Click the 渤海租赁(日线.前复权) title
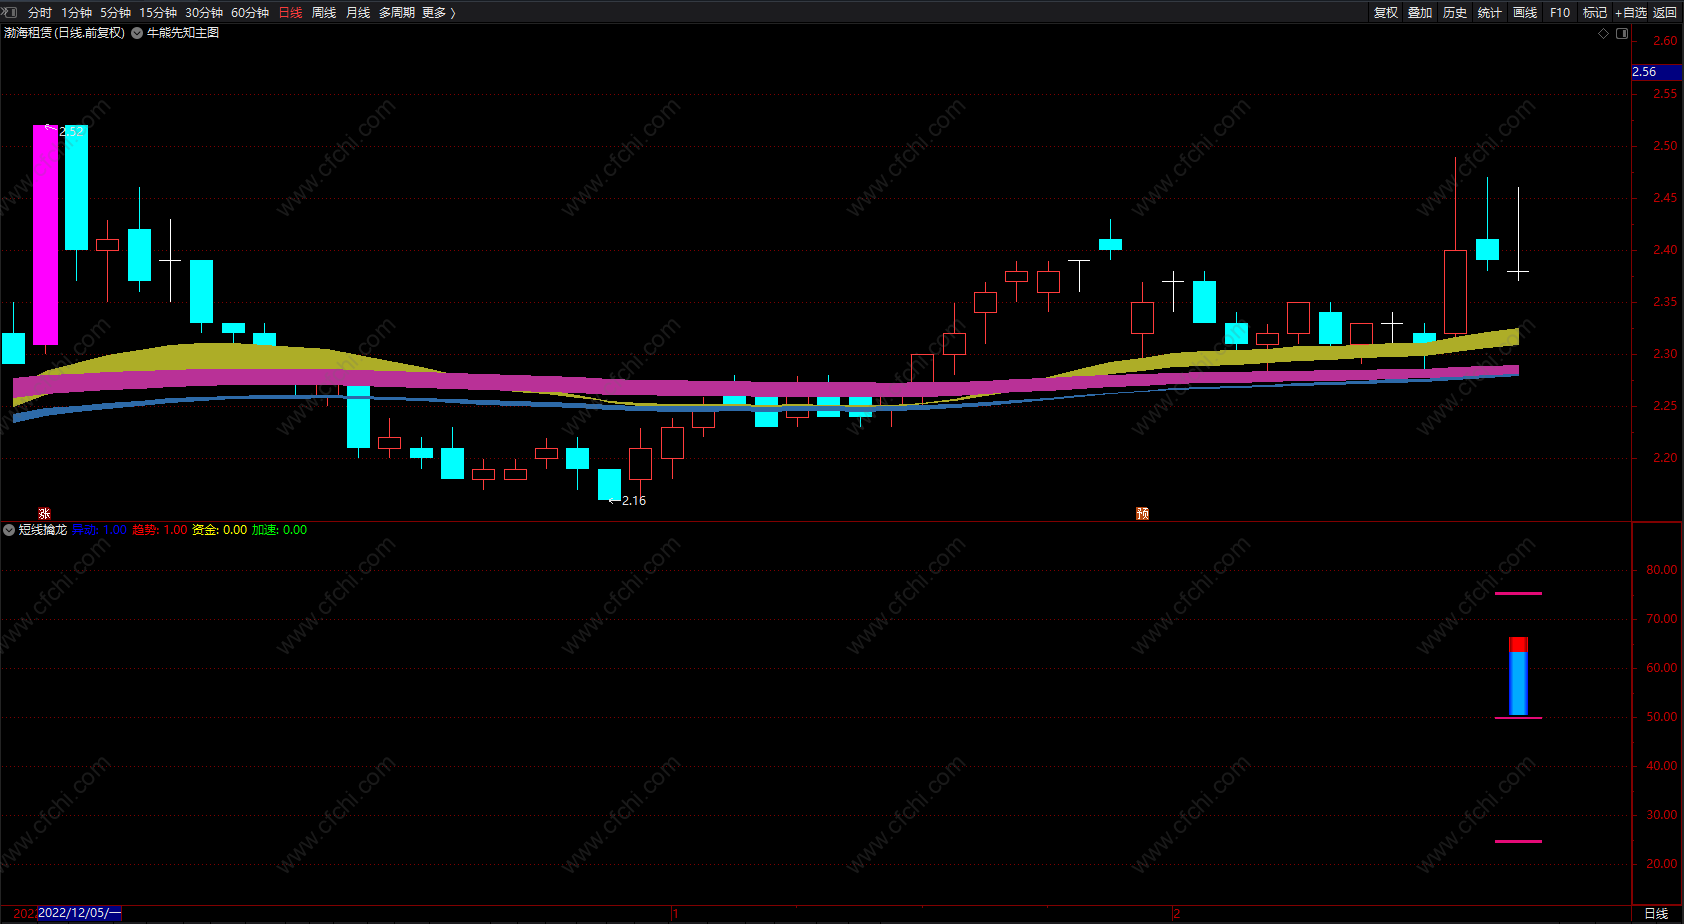This screenshot has height=924, width=1684. [64, 33]
